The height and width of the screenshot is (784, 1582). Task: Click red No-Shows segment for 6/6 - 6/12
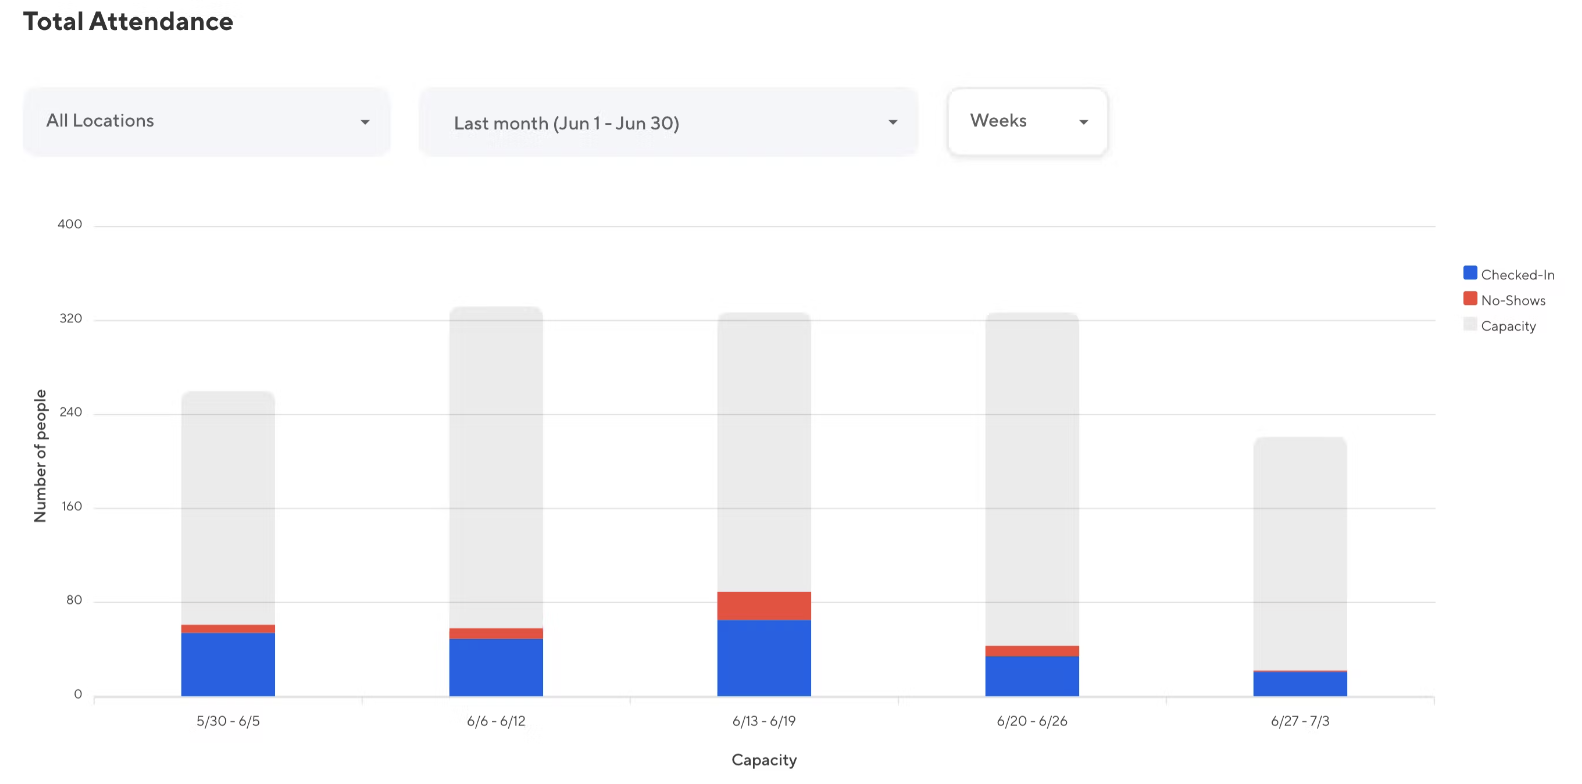(496, 633)
